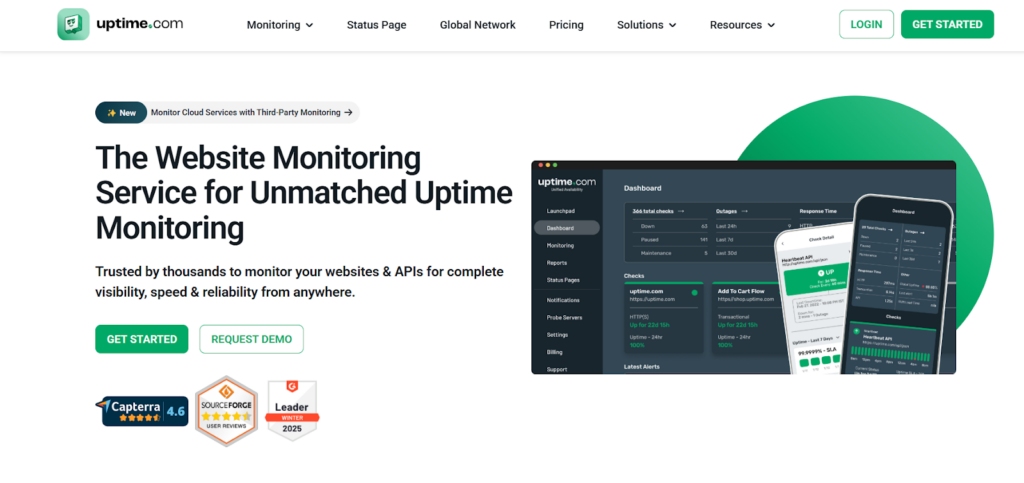Select Notifications in preview sidebar
The width and height of the screenshot is (1024, 483).
[563, 300]
